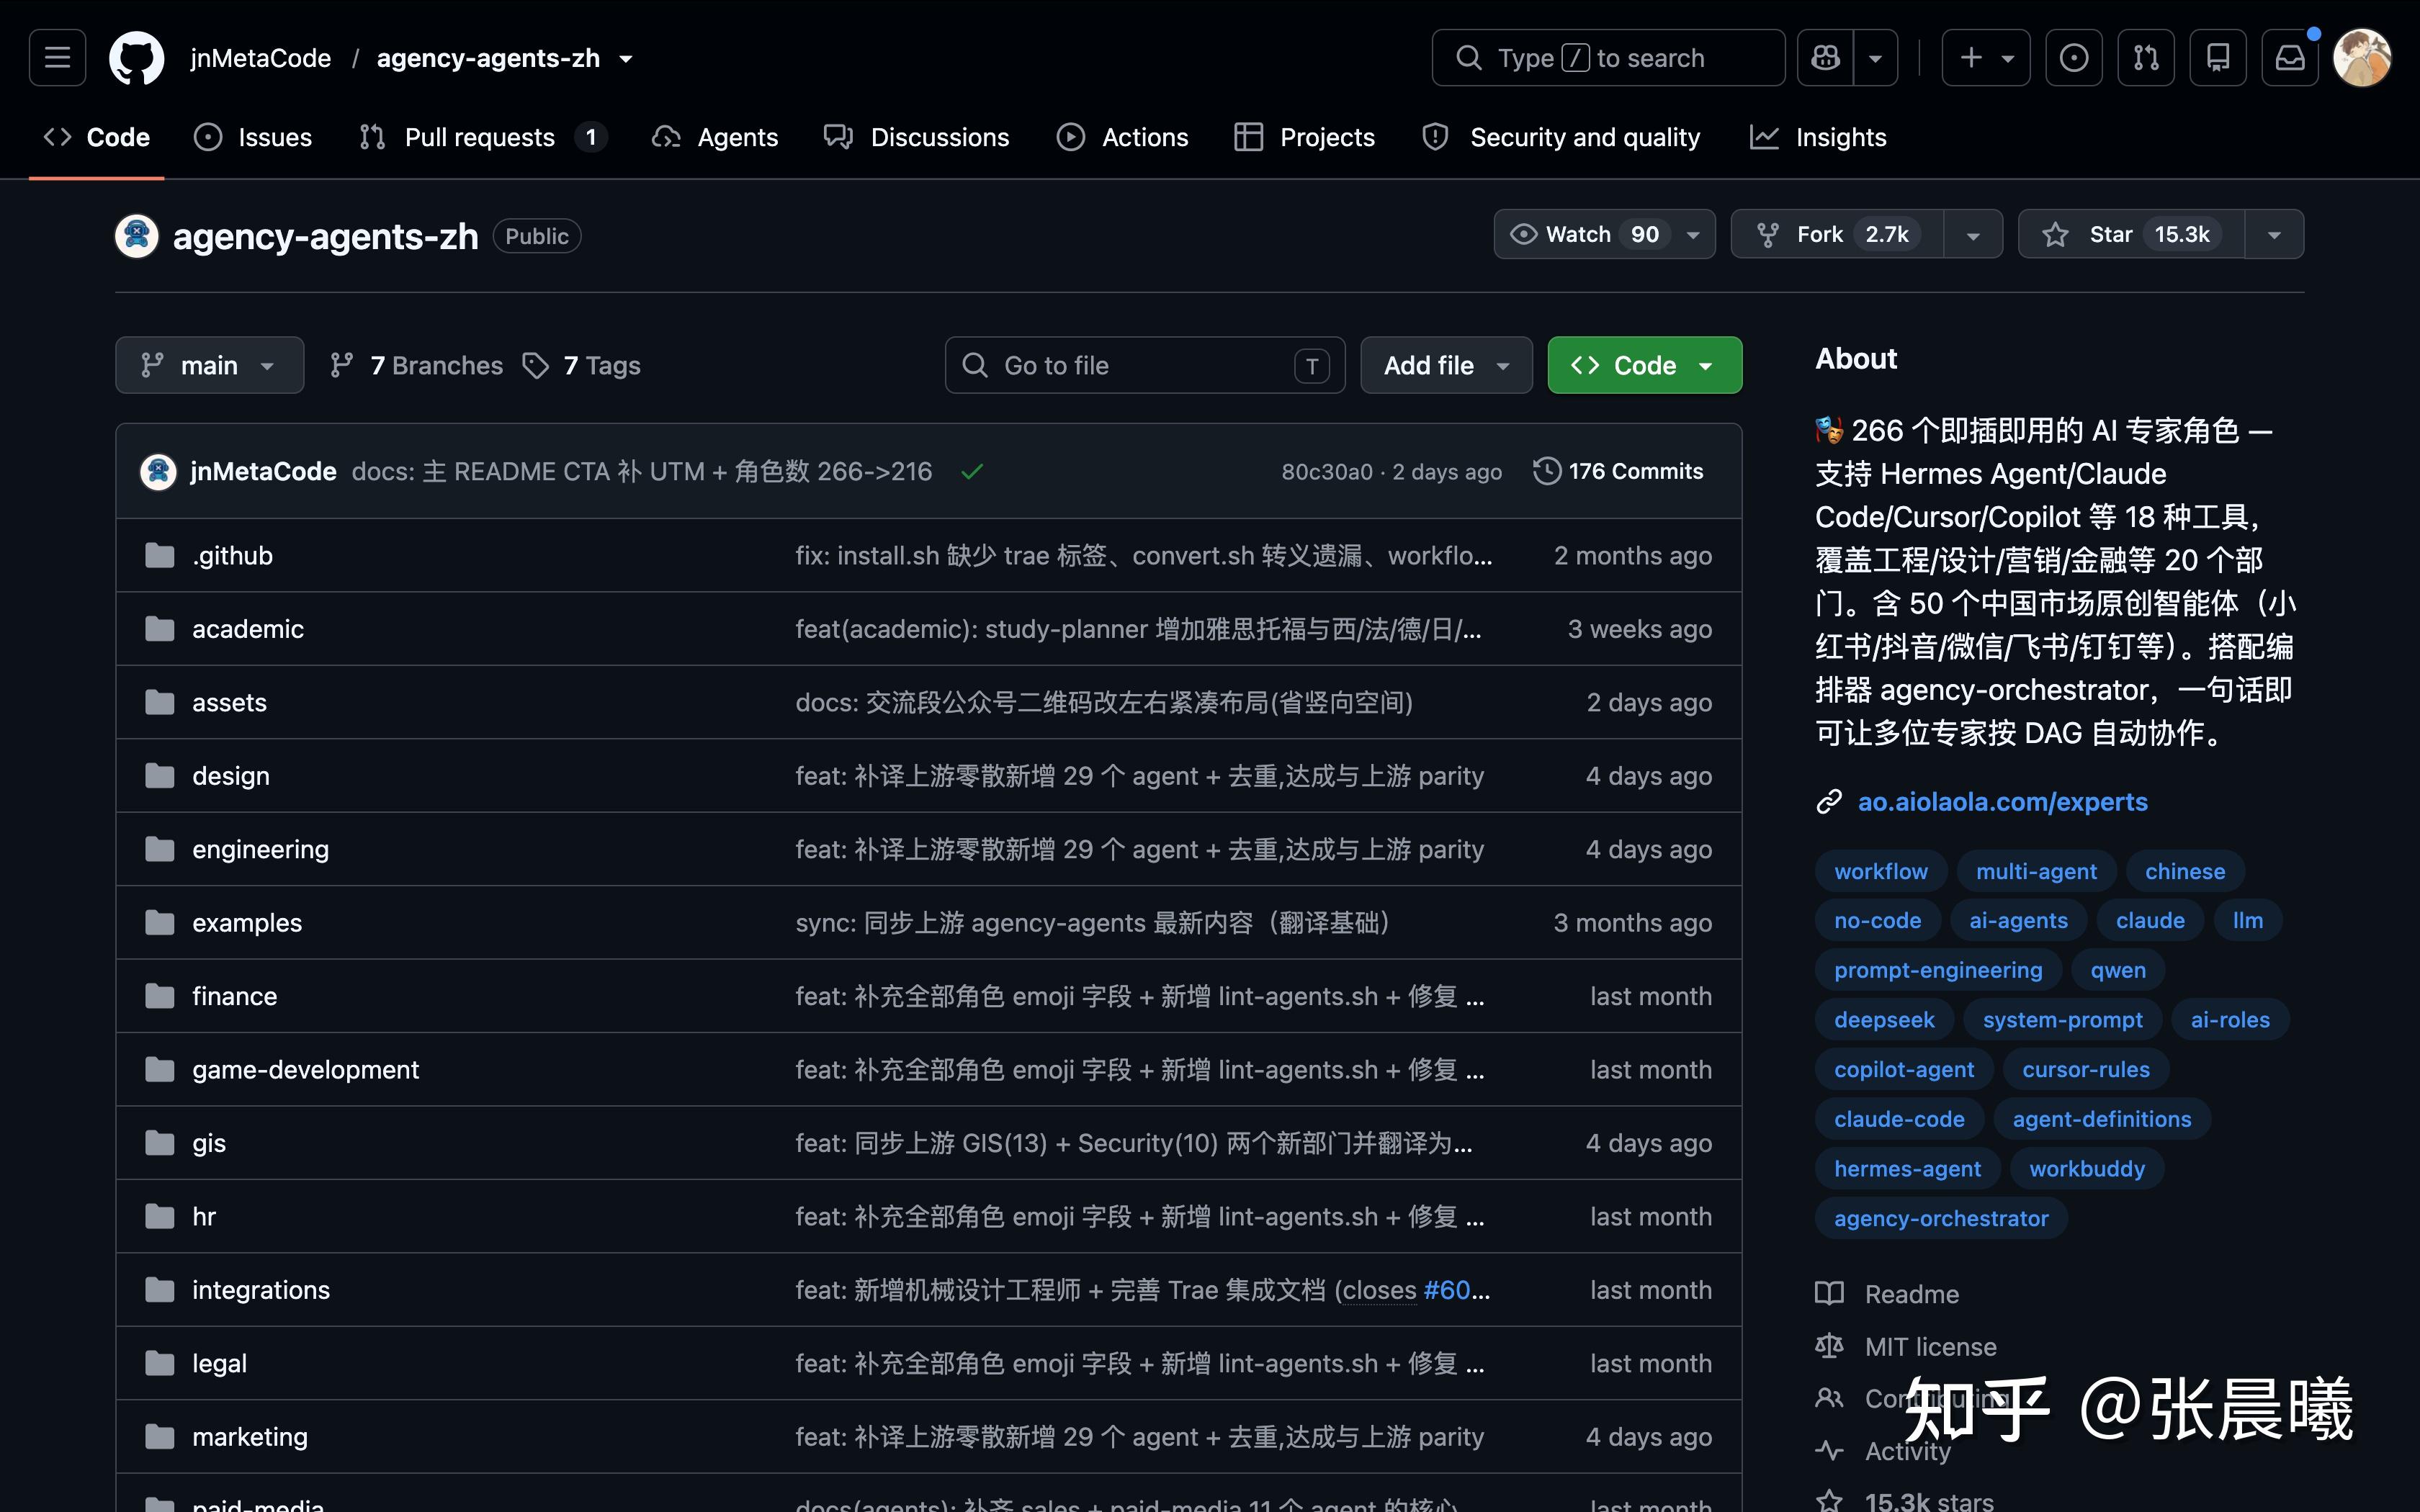Open the Security and quality tab
The width and height of the screenshot is (2420, 1512).
(x=1561, y=137)
